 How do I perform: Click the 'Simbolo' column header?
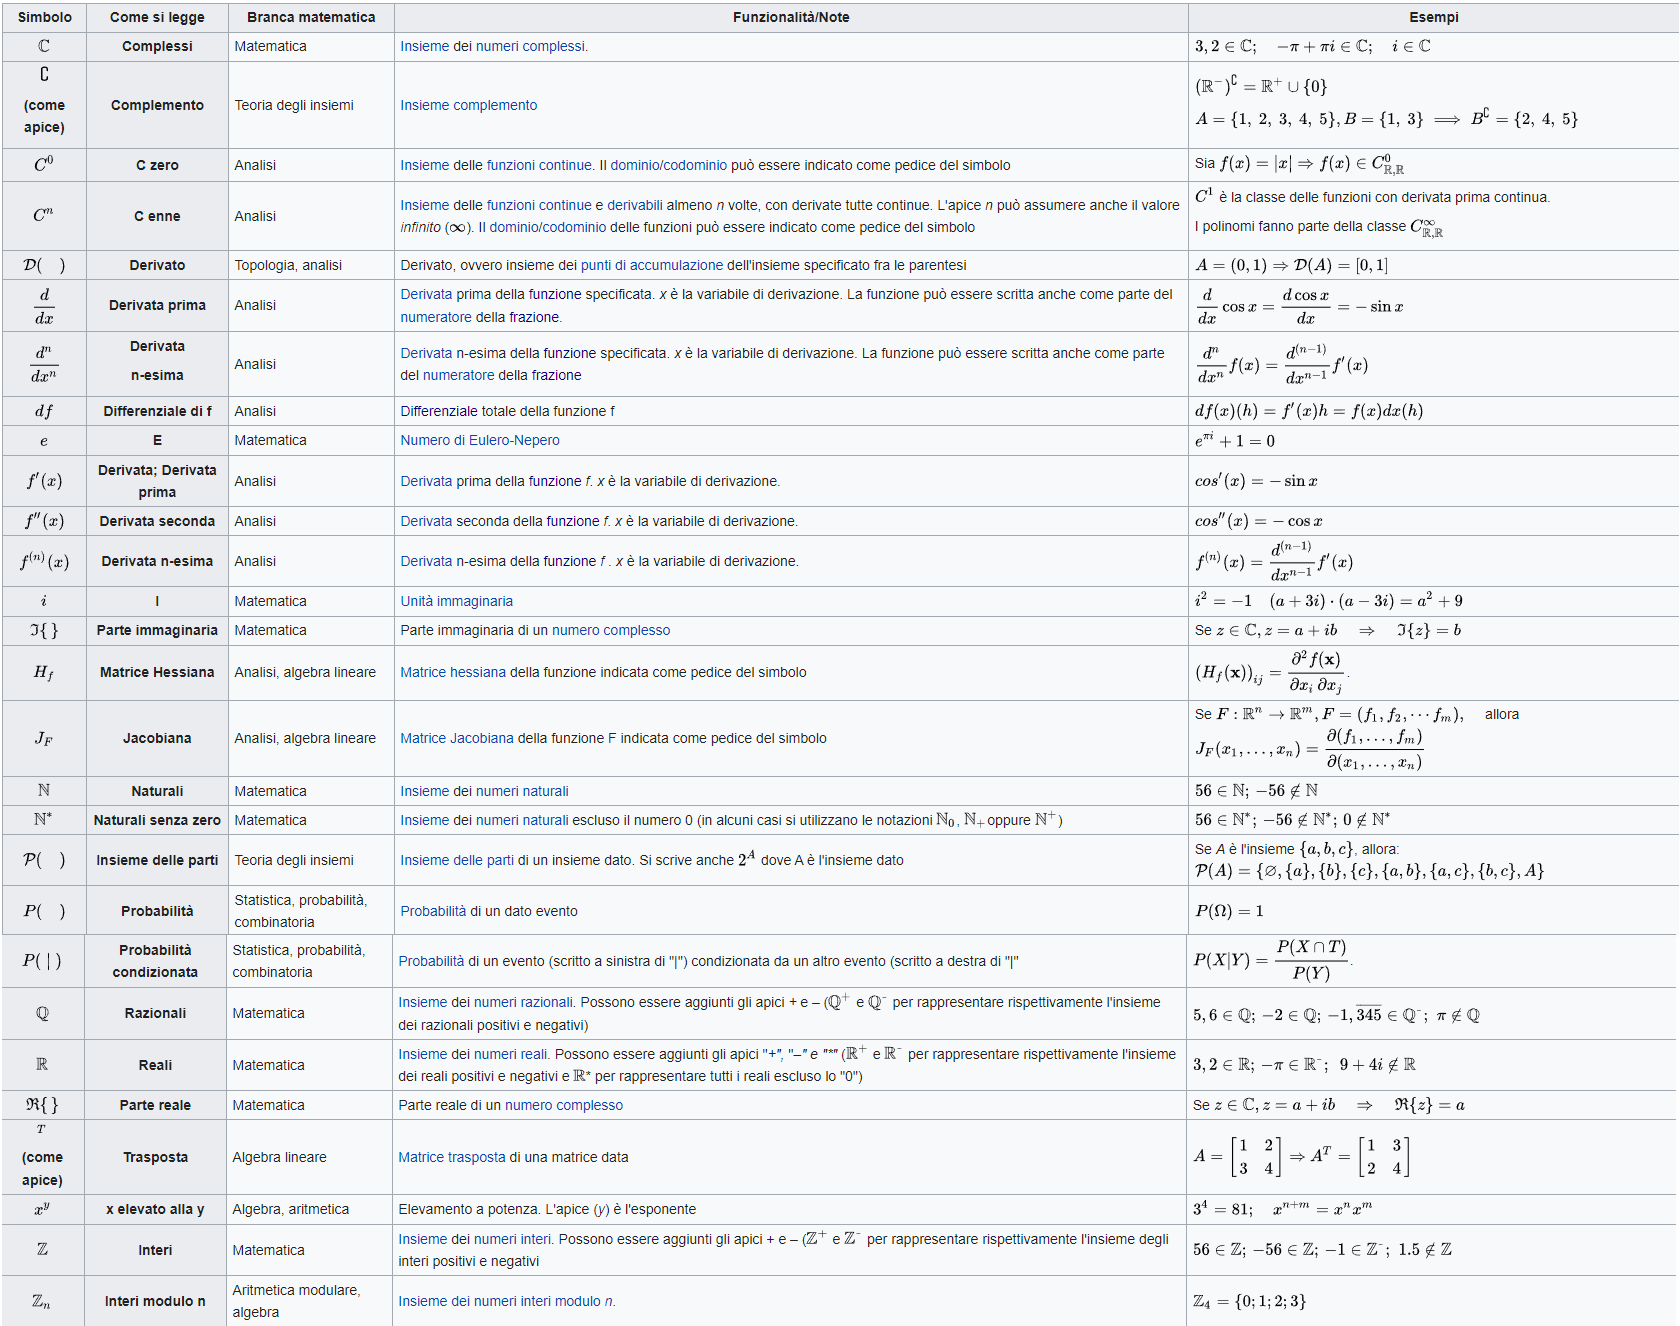45,17
